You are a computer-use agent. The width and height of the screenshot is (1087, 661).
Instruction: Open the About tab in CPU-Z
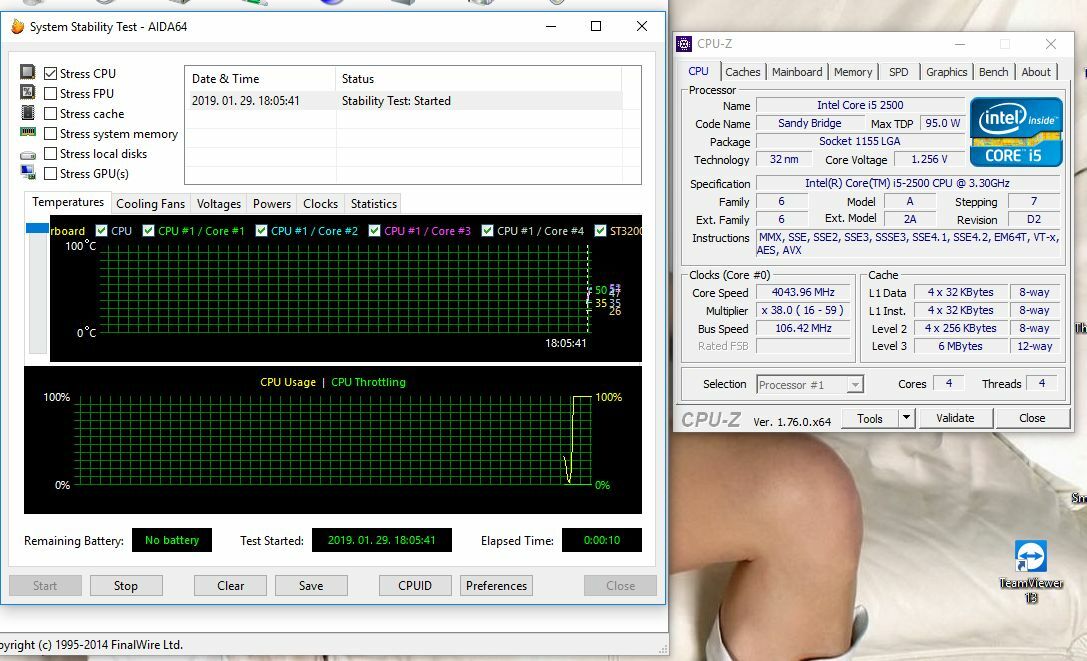(1036, 72)
